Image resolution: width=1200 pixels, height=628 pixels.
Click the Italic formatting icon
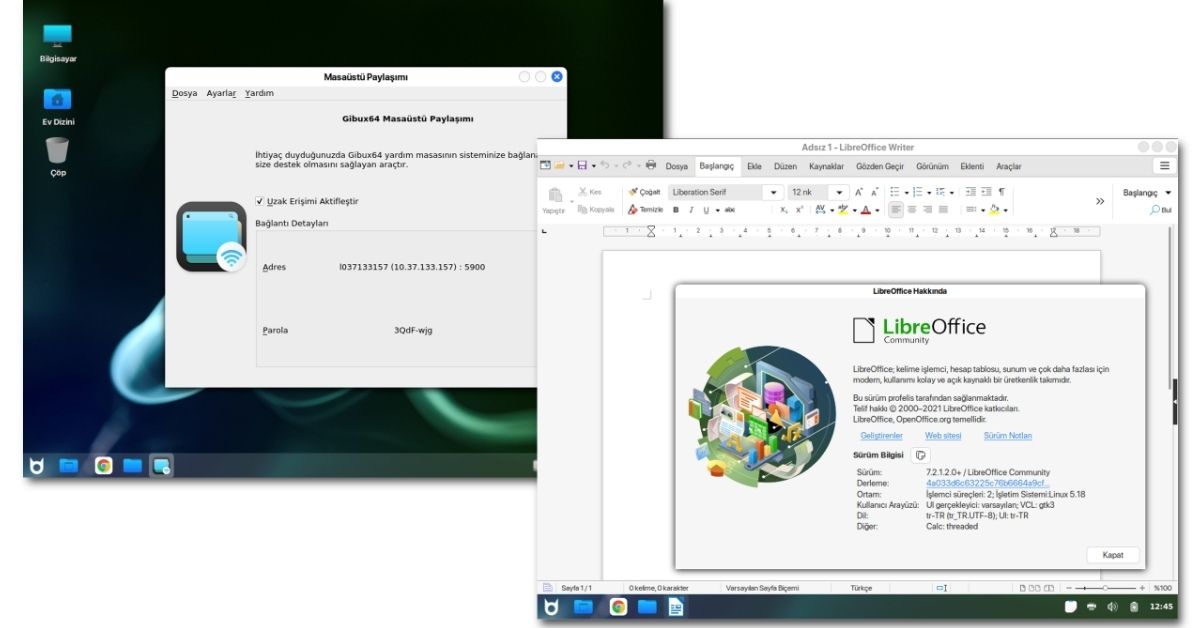pyautogui.click(x=690, y=210)
